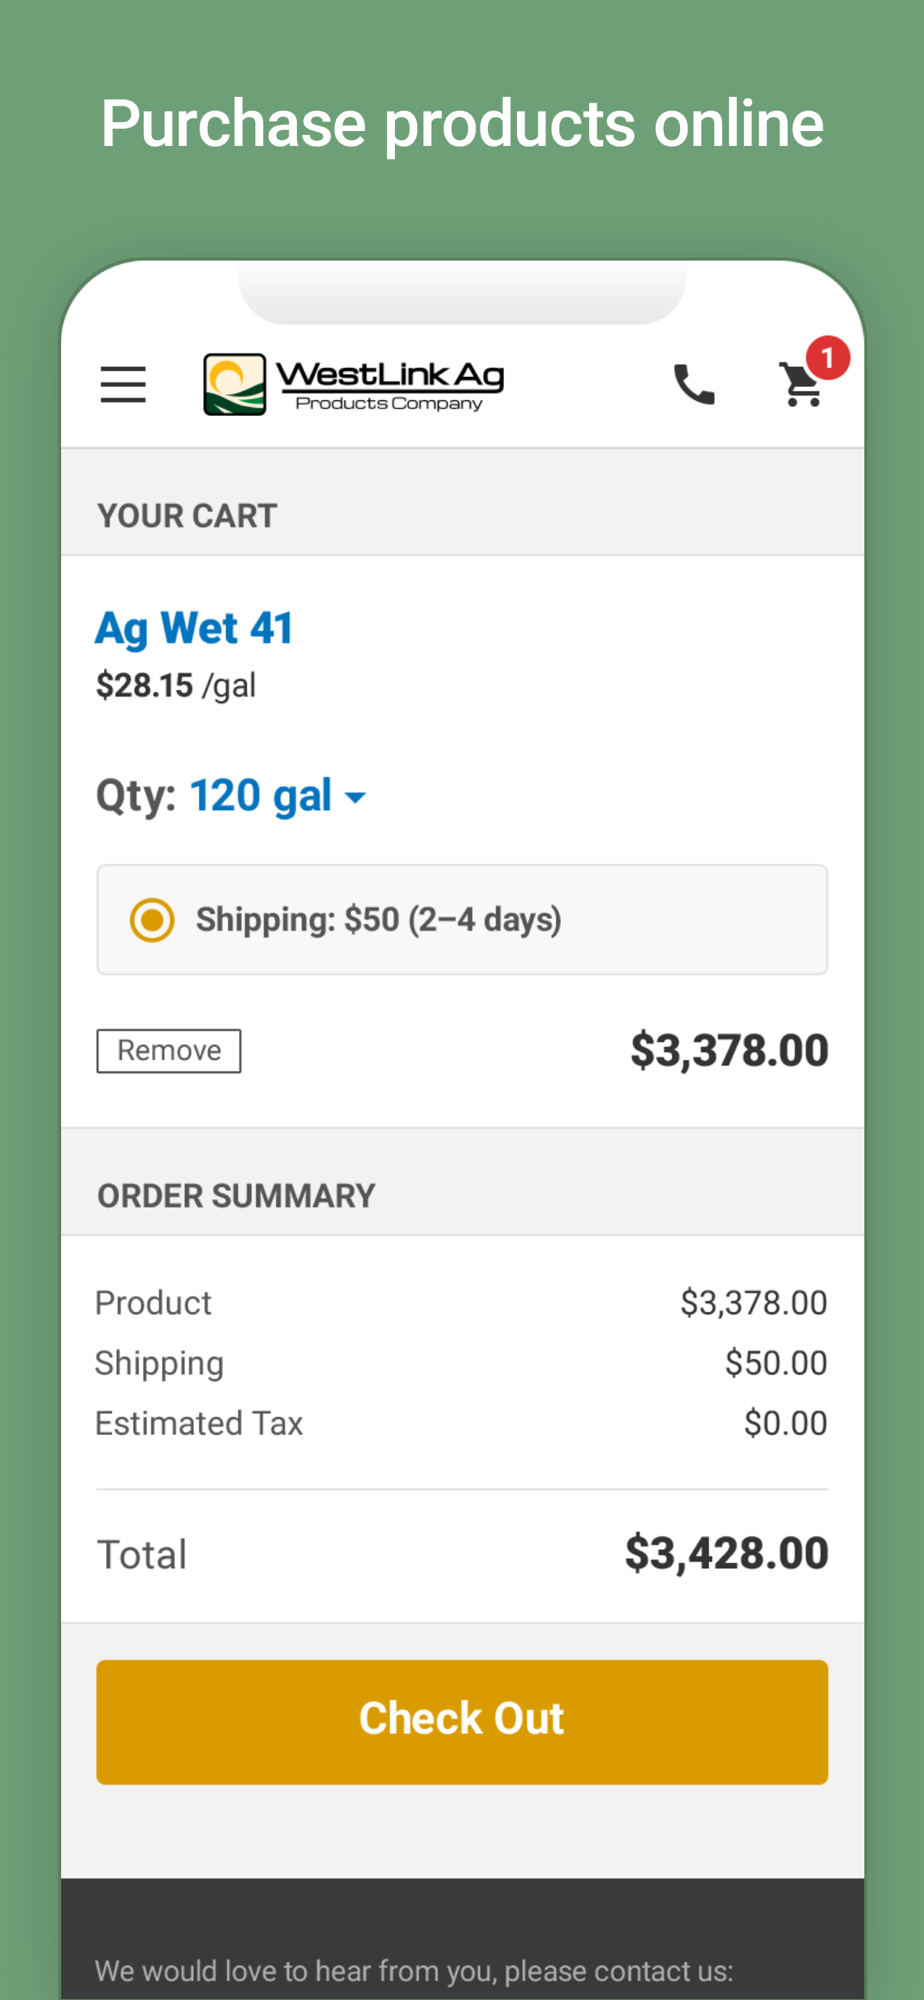Click the YOUR CART section header
This screenshot has width=924, height=2000.
point(187,516)
